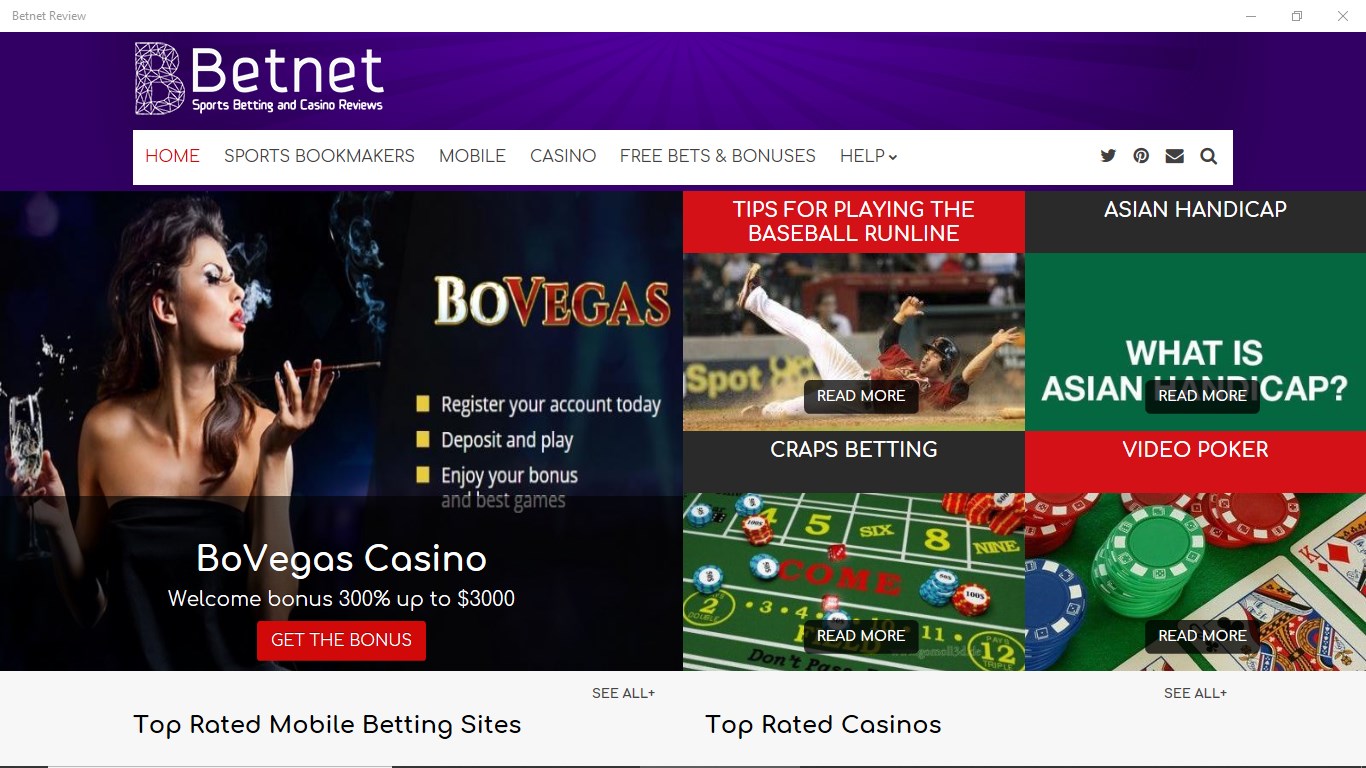Select the Mobile menu item

coord(472,156)
